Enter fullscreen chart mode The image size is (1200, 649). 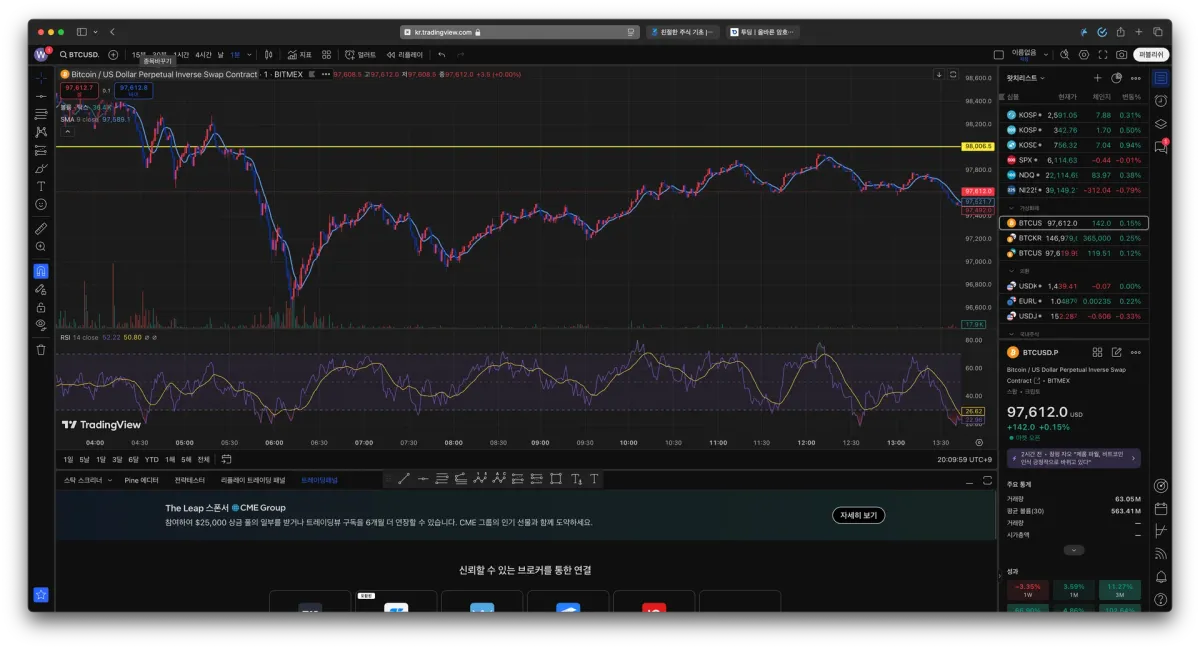1103,55
